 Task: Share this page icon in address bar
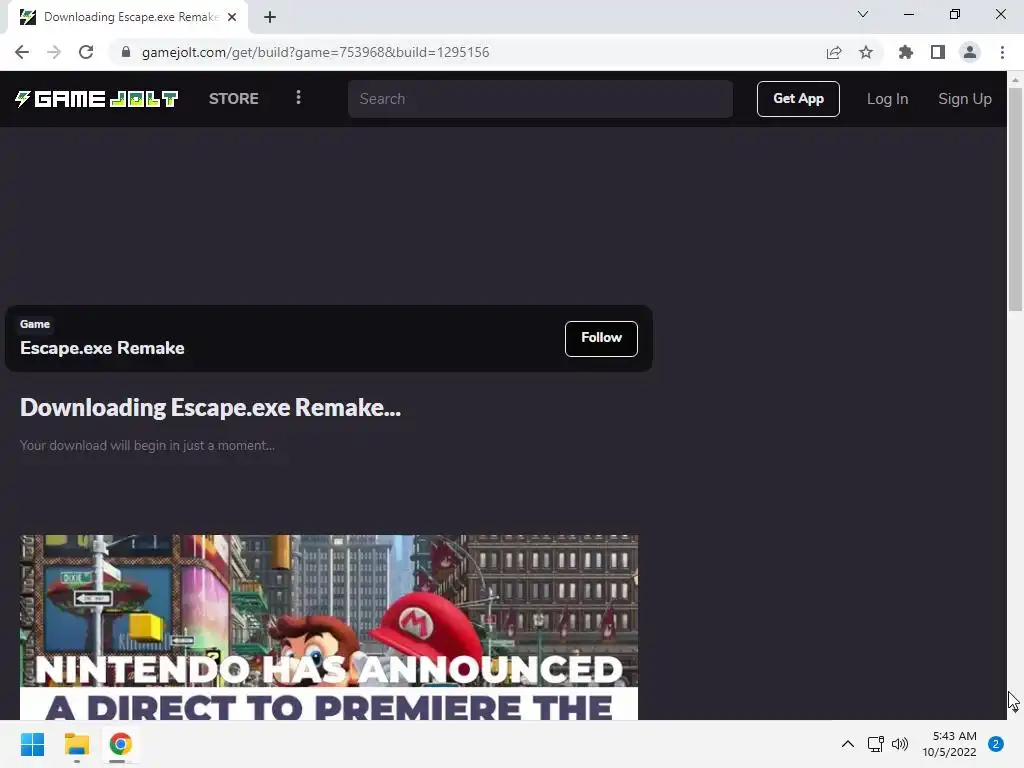click(834, 52)
